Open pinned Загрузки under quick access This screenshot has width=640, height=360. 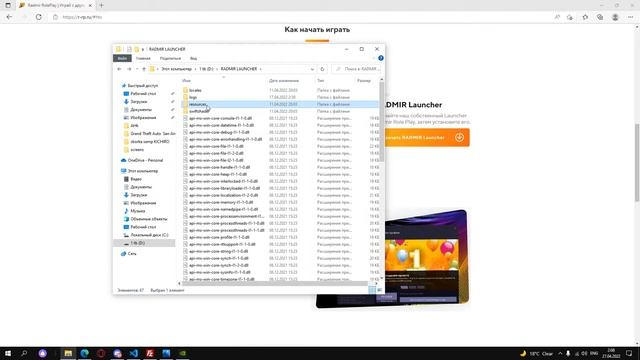point(139,102)
